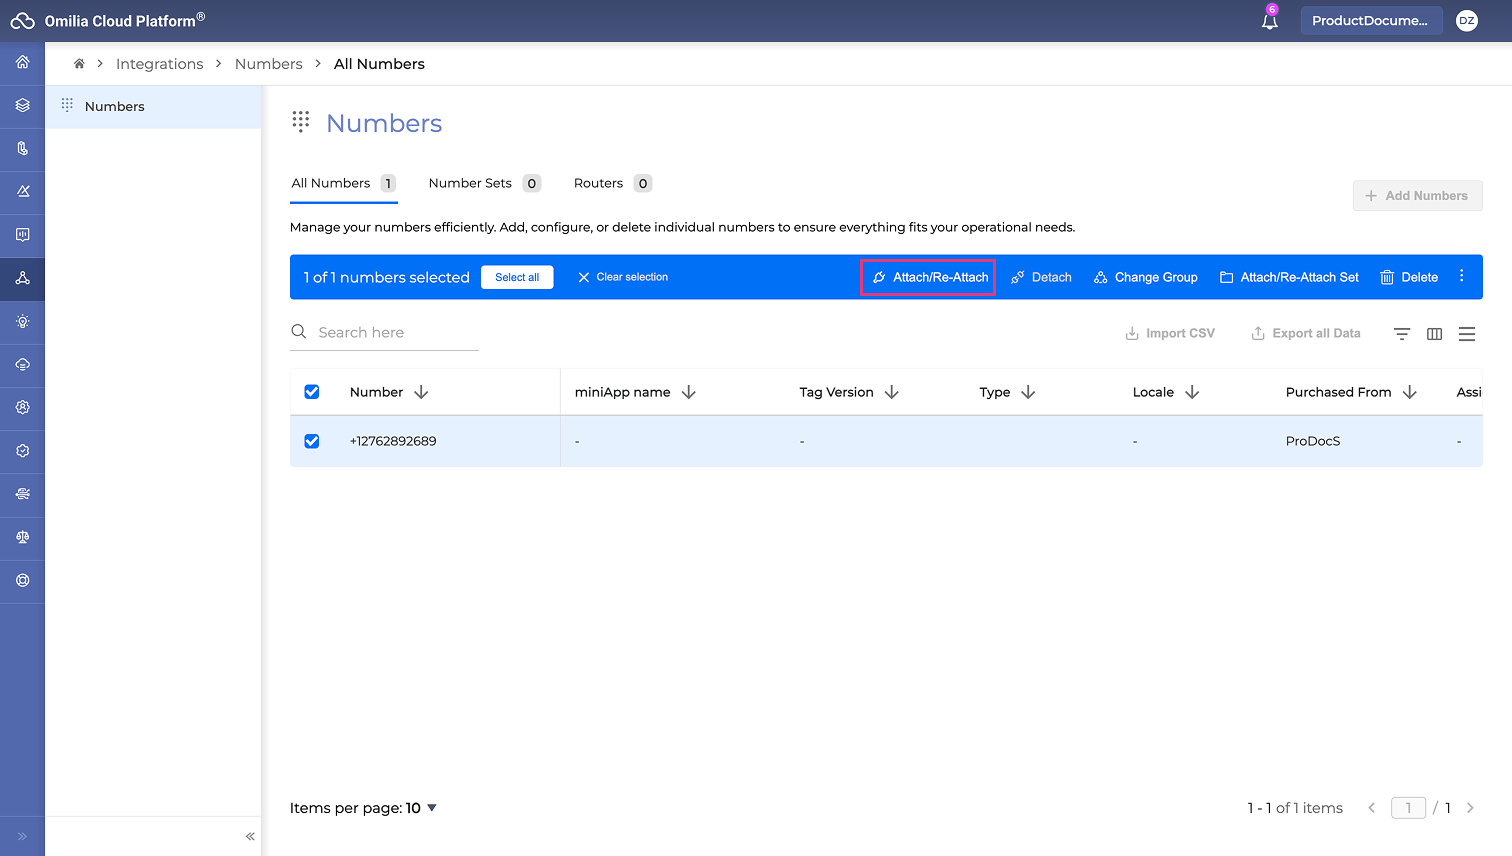Open the phone handset sidebar icon
Viewport: 1512px width, 856px height.
click(22, 148)
